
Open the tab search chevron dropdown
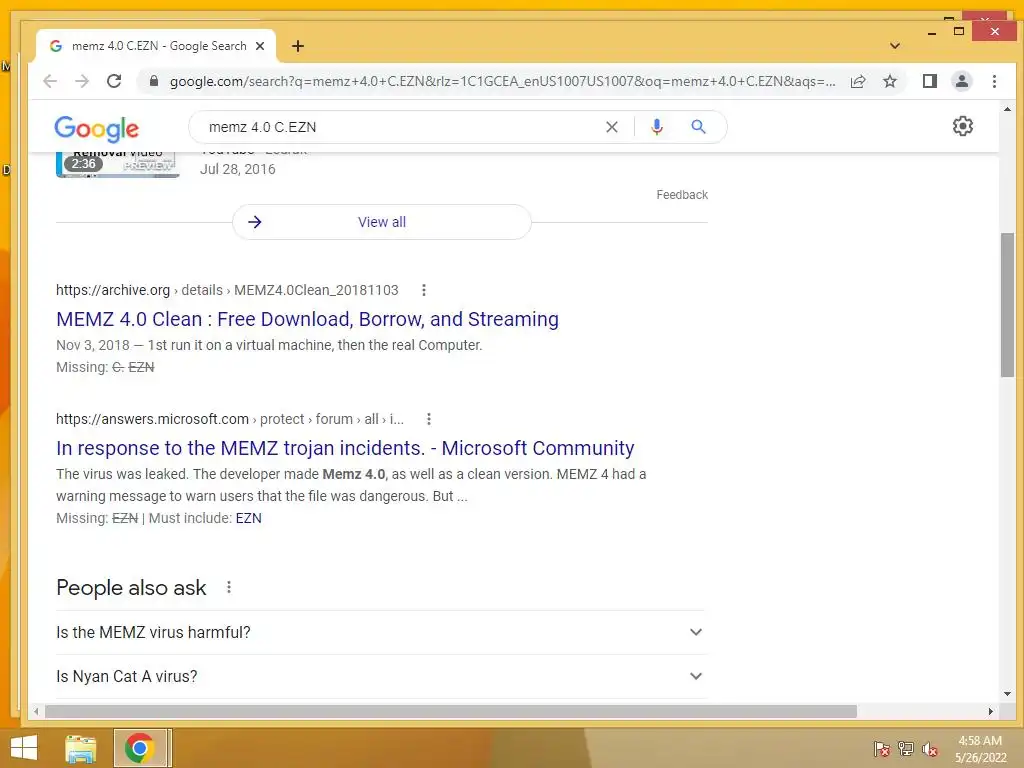point(895,46)
